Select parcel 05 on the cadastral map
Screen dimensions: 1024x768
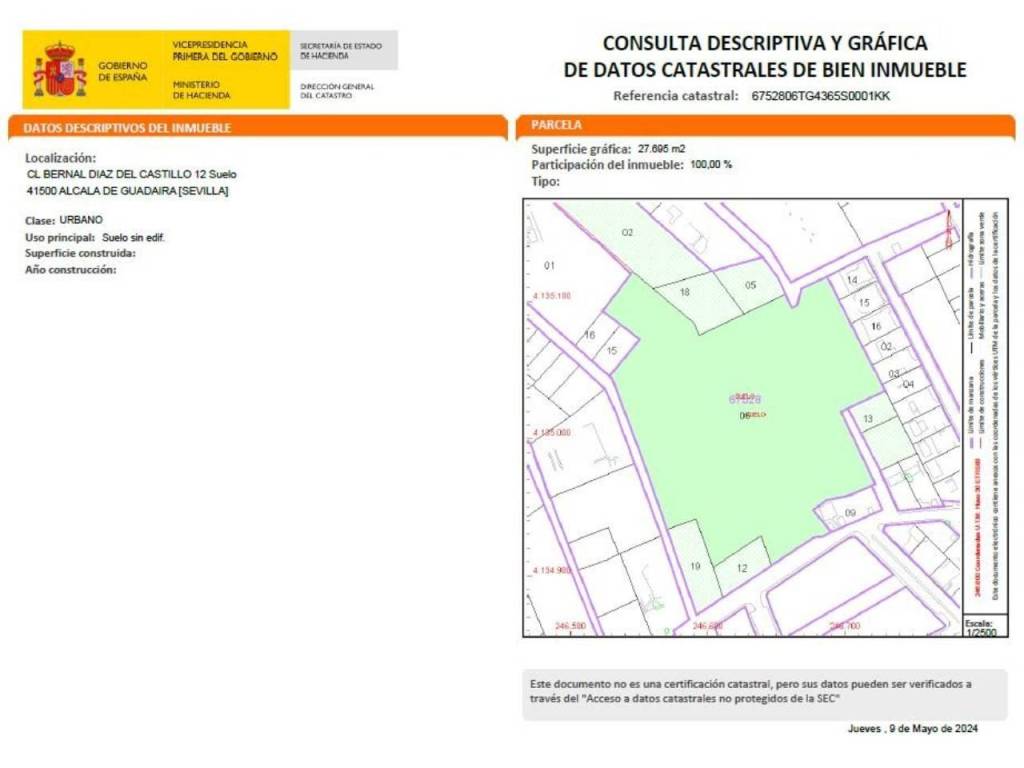[x=751, y=285]
